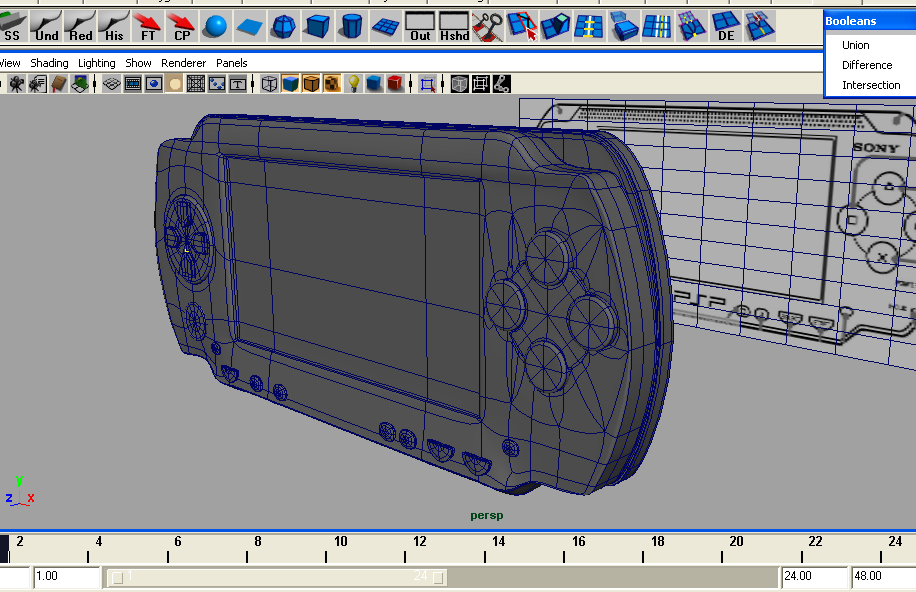
Task: Click the Hshd shelf button
Action: point(454,26)
